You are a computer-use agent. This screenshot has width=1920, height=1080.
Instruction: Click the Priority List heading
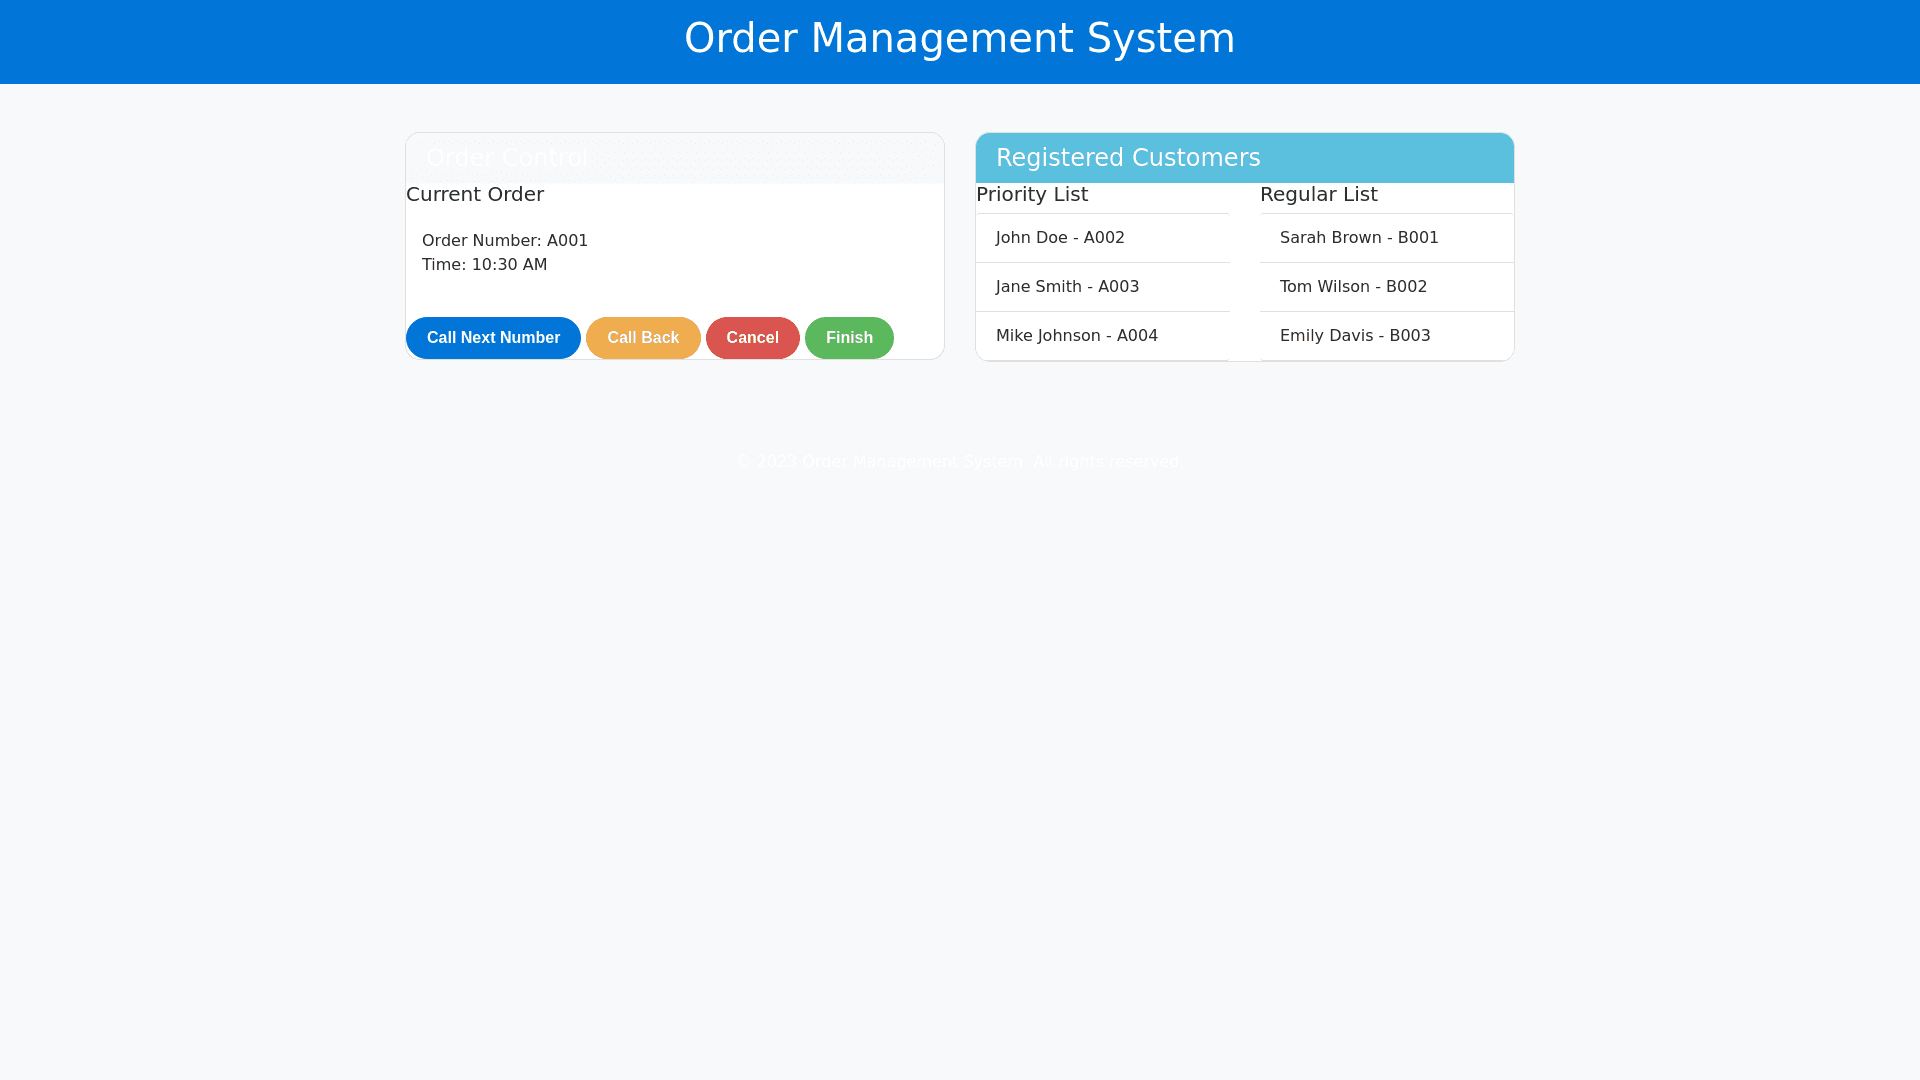coord(1032,195)
